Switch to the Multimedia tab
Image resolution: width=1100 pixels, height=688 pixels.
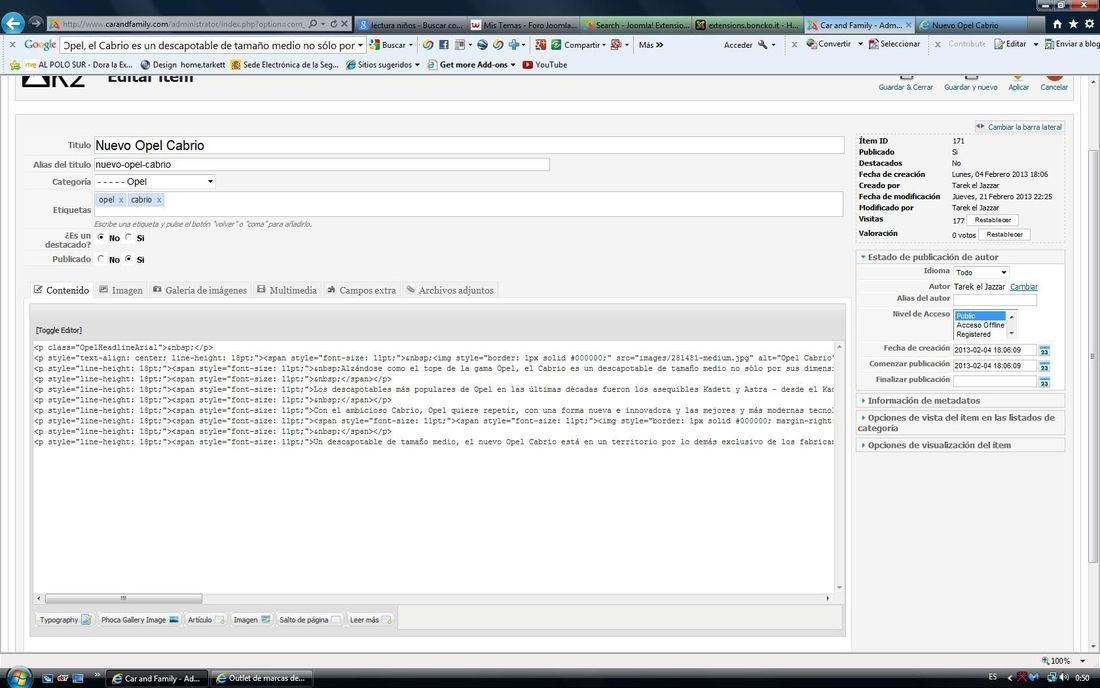(286, 290)
